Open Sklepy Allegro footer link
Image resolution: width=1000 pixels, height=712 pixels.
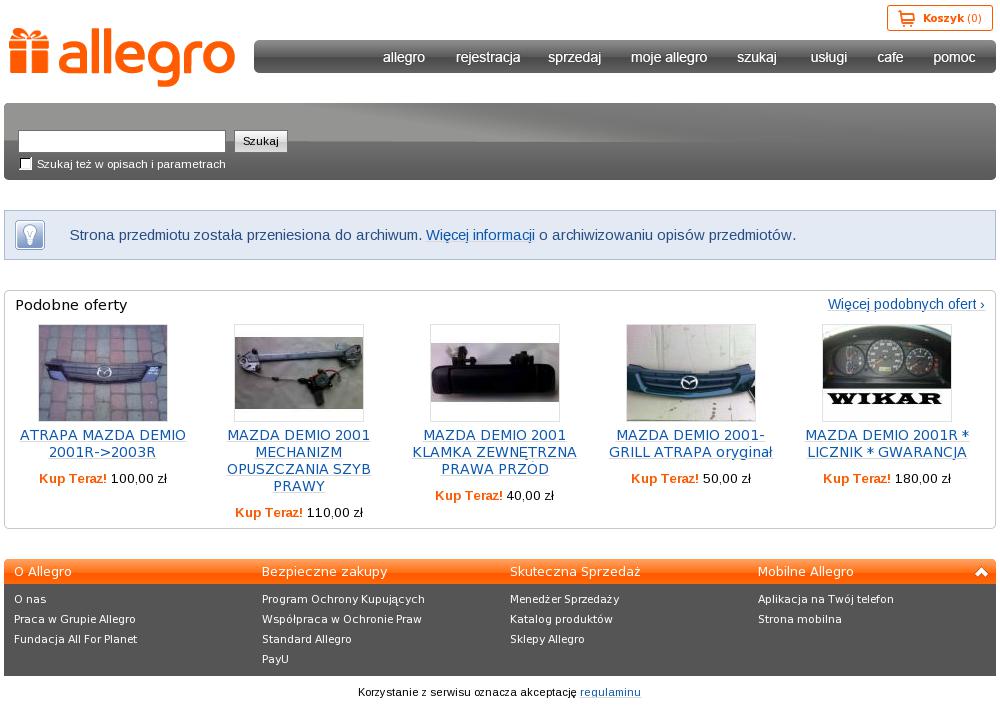point(547,639)
